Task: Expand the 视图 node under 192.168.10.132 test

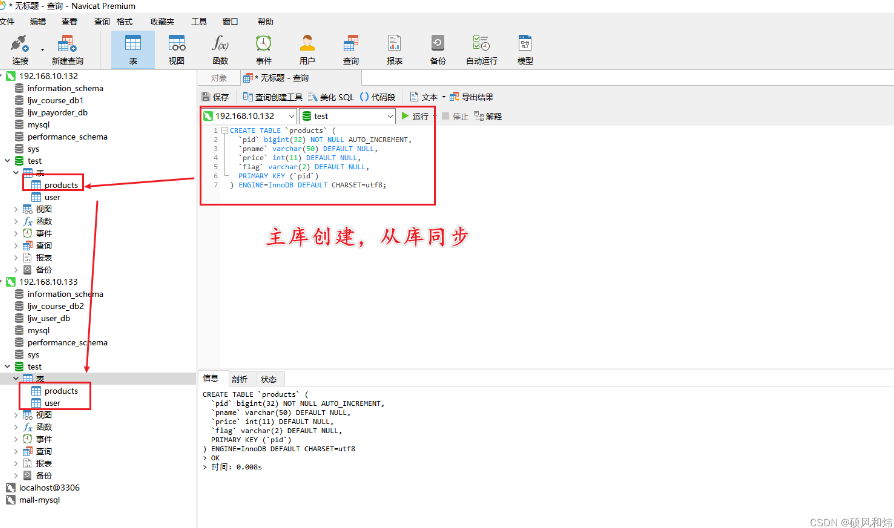Action: coord(16,209)
